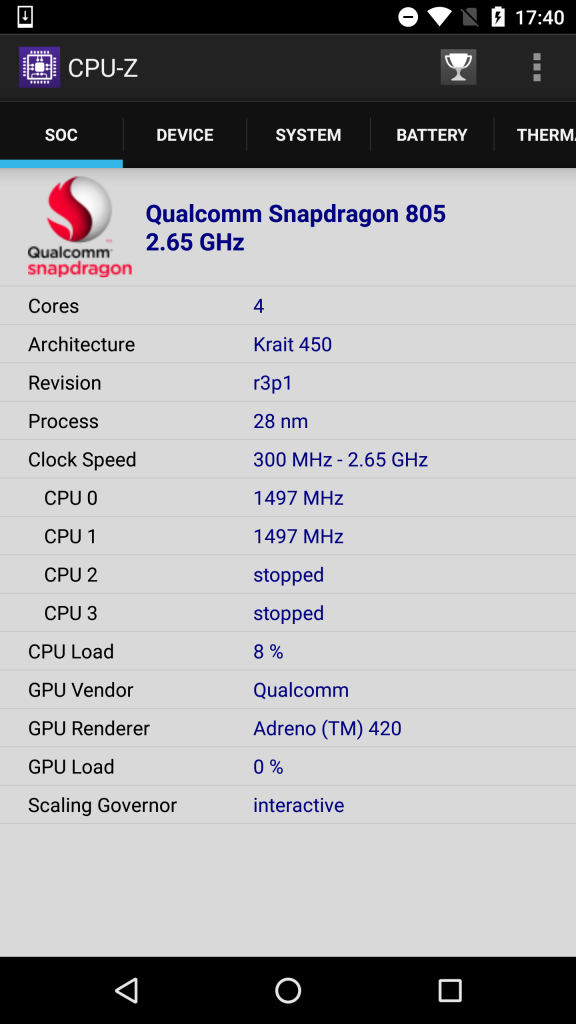
Task: Open recent apps square button
Action: (x=449, y=990)
